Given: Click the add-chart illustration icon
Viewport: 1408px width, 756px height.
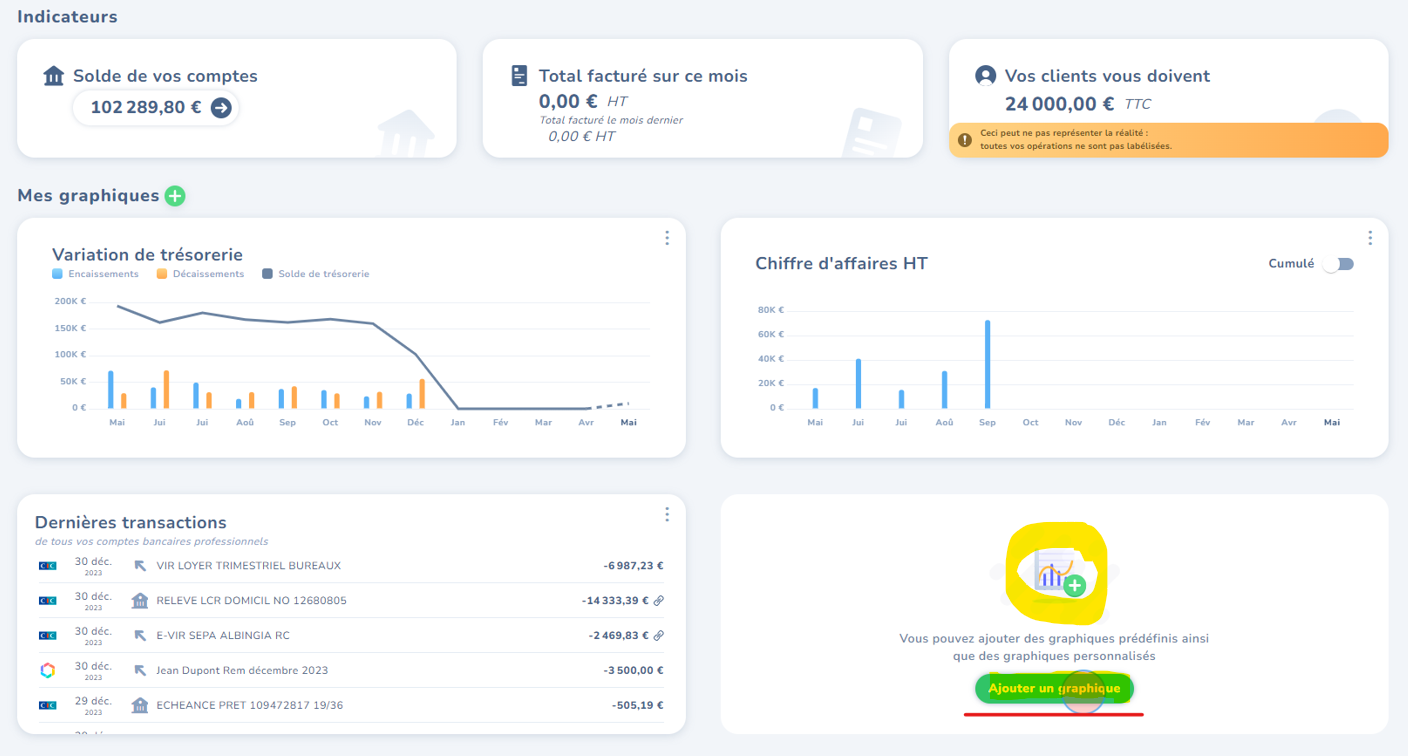Looking at the screenshot, I should pos(1054,573).
